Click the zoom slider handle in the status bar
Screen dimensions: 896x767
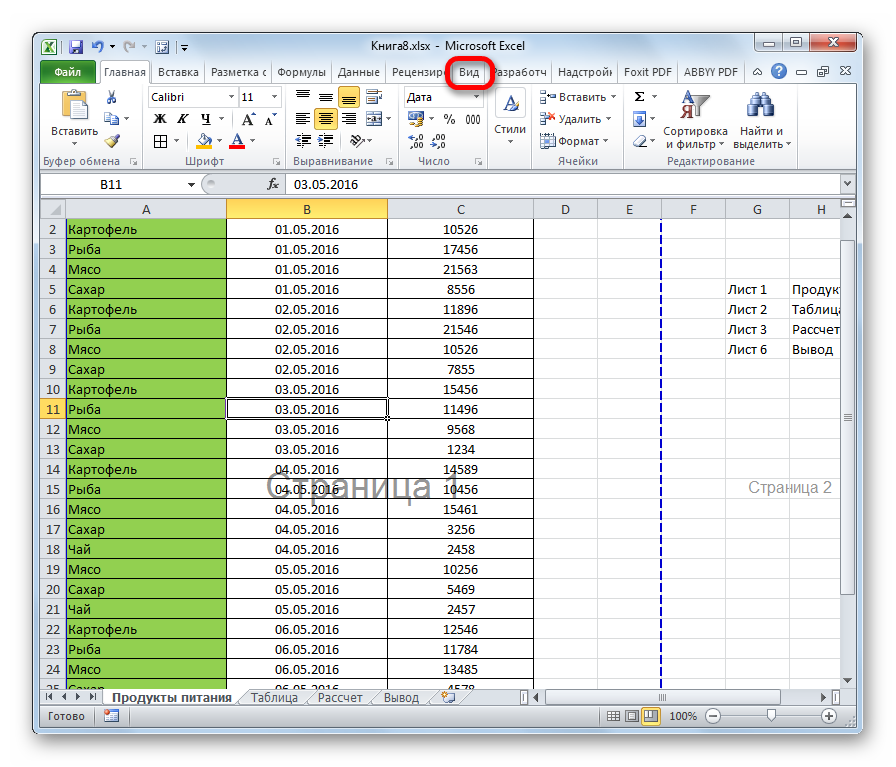click(771, 716)
